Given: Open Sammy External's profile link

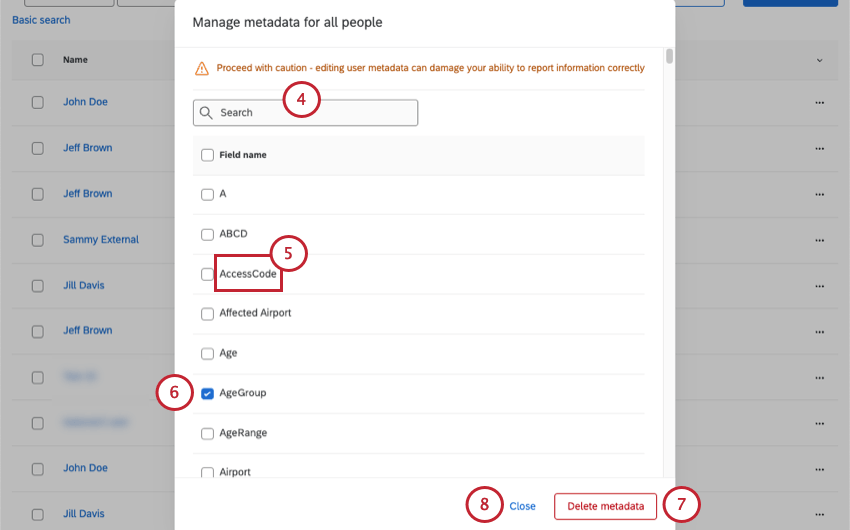Looking at the screenshot, I should (x=100, y=240).
